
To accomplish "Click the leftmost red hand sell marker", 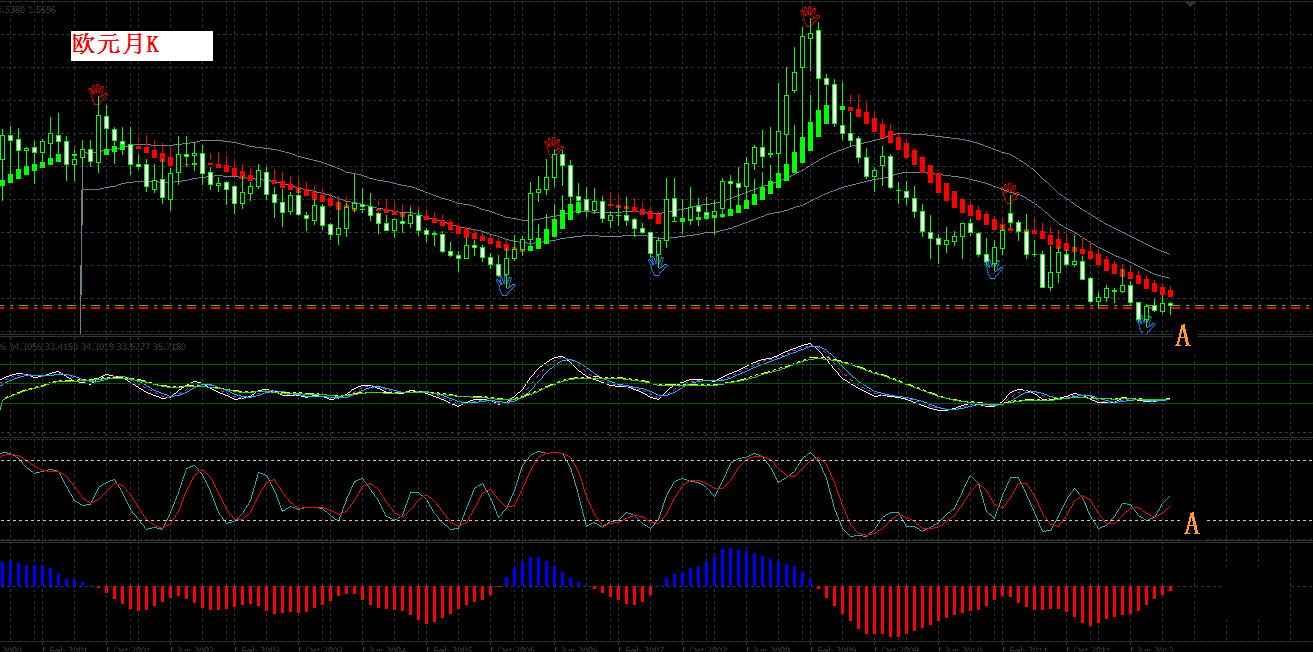I will click(x=97, y=94).
